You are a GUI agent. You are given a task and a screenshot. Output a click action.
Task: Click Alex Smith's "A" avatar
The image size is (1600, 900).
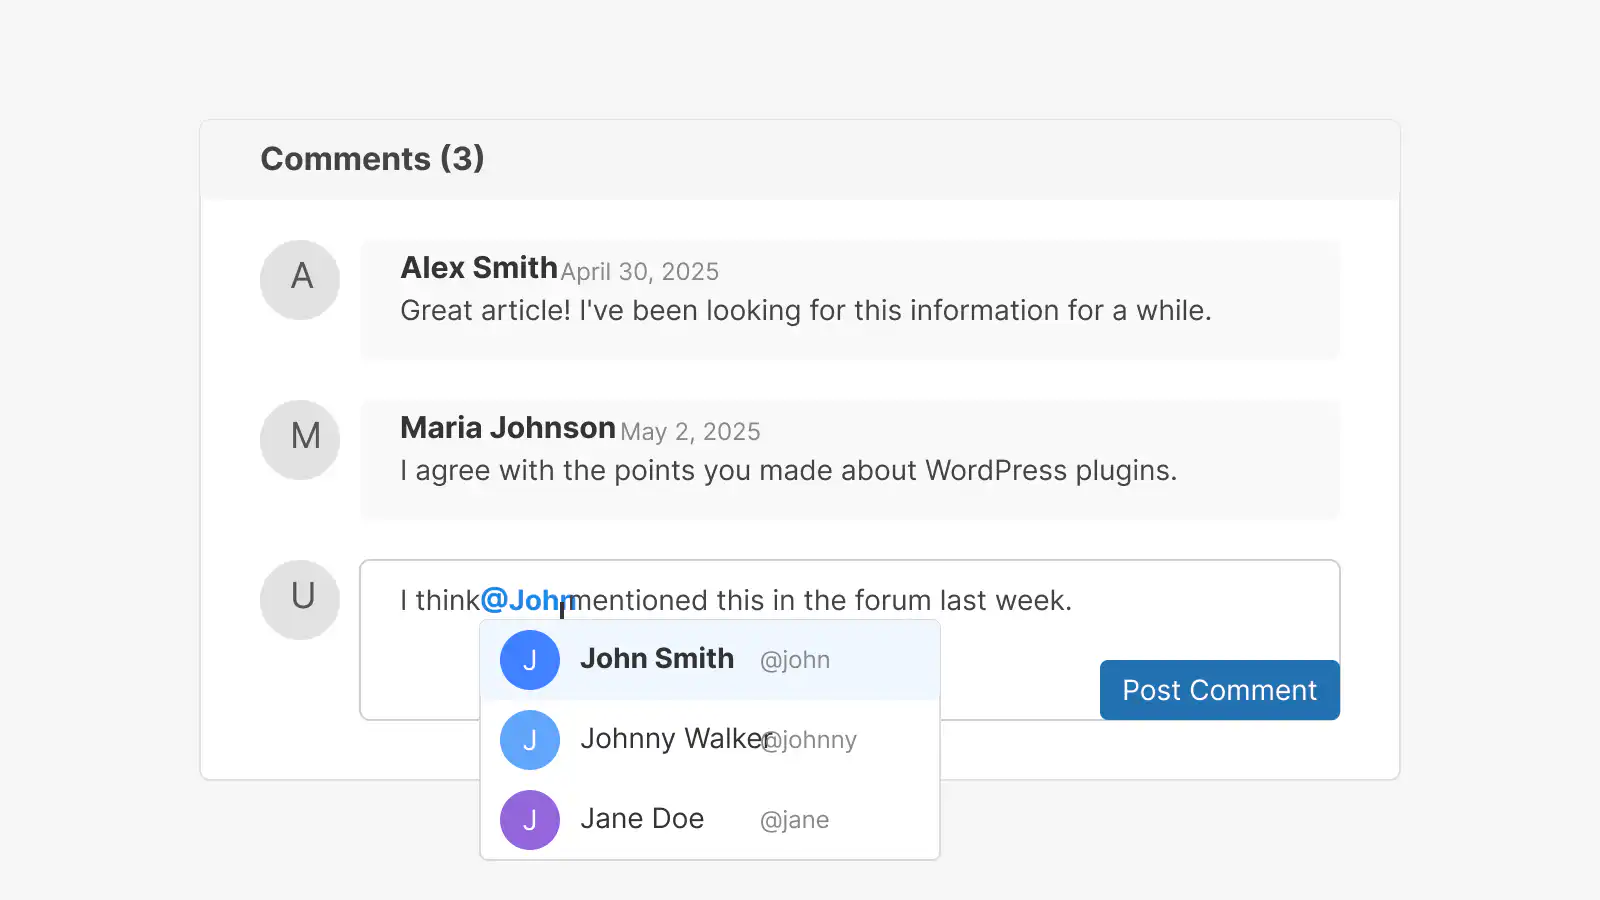pyautogui.click(x=300, y=280)
